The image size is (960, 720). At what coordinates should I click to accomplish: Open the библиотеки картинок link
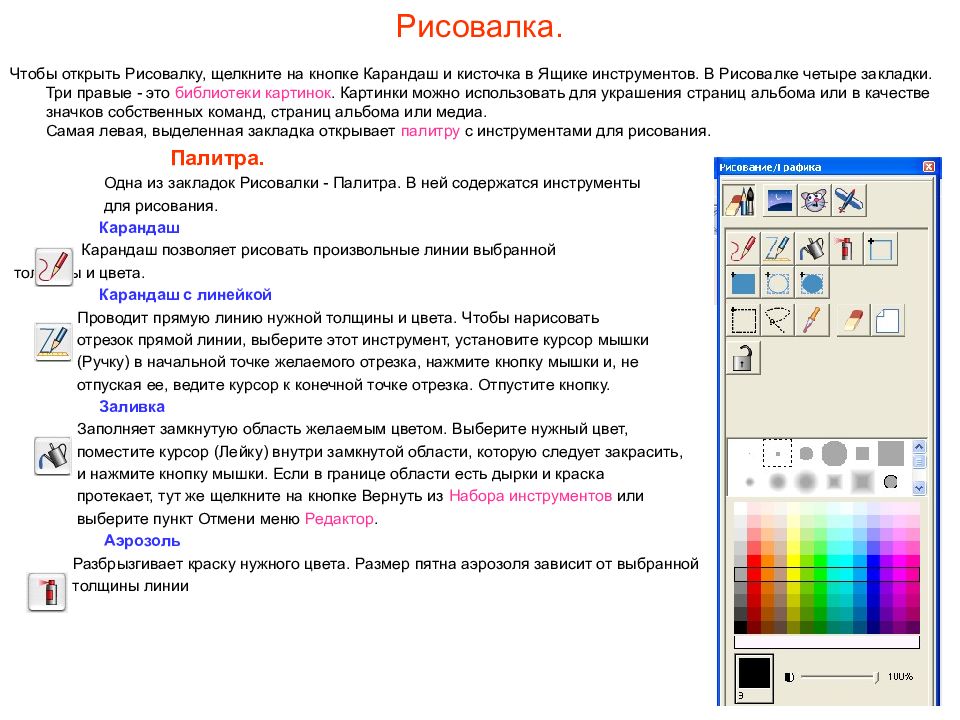253,93
